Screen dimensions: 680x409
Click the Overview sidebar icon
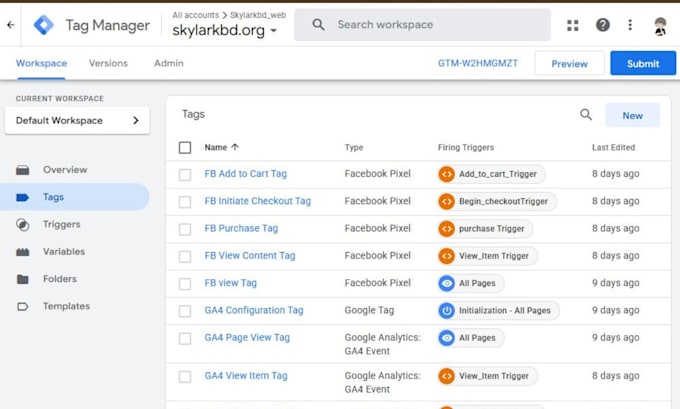[x=23, y=170]
